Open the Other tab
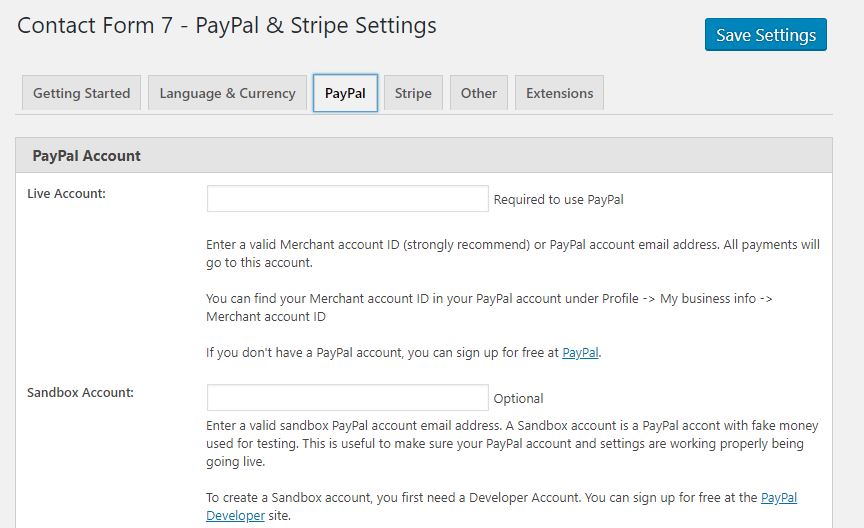 tap(479, 93)
